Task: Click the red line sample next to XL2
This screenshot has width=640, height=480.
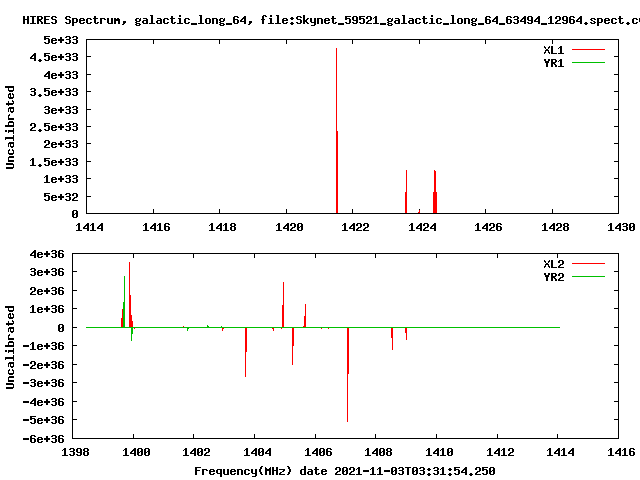Action: pyautogui.click(x=588, y=264)
